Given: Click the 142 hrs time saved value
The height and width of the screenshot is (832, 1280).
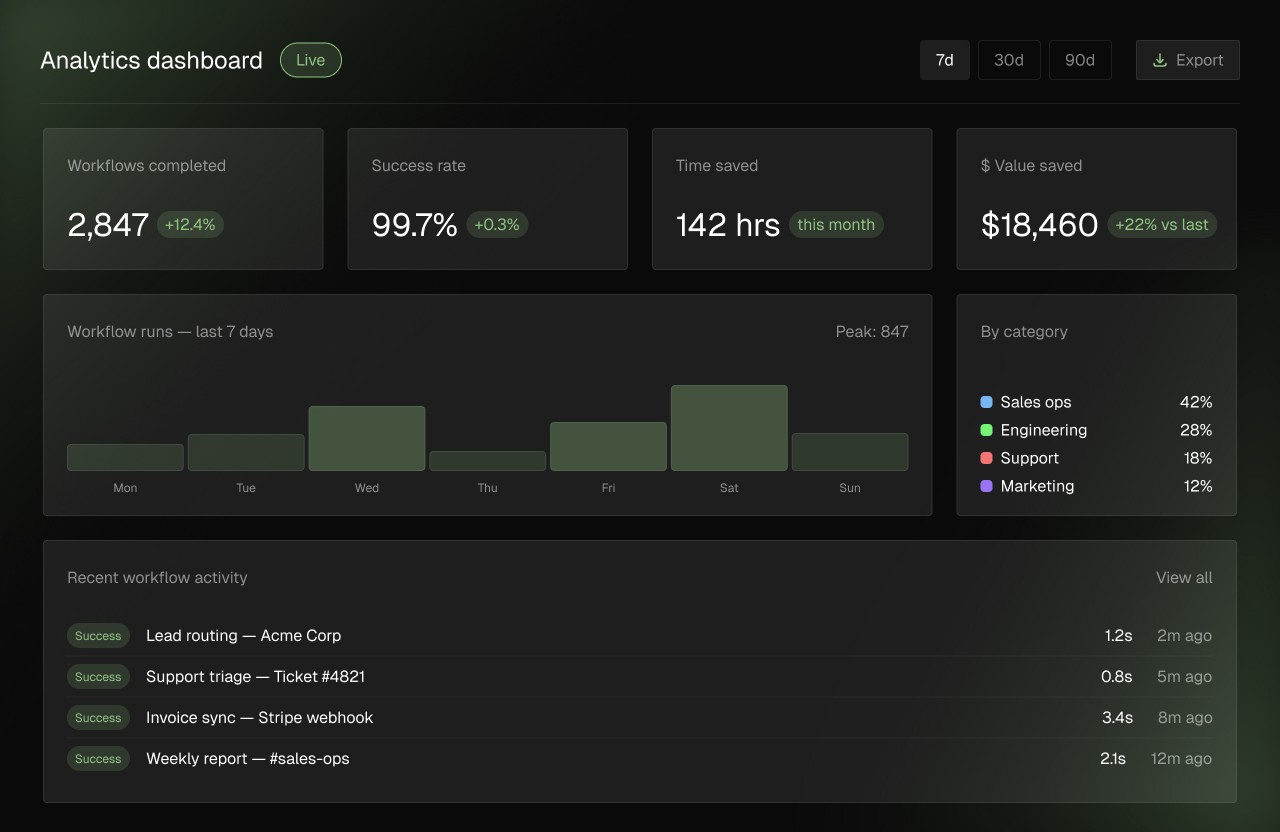Looking at the screenshot, I should (728, 225).
